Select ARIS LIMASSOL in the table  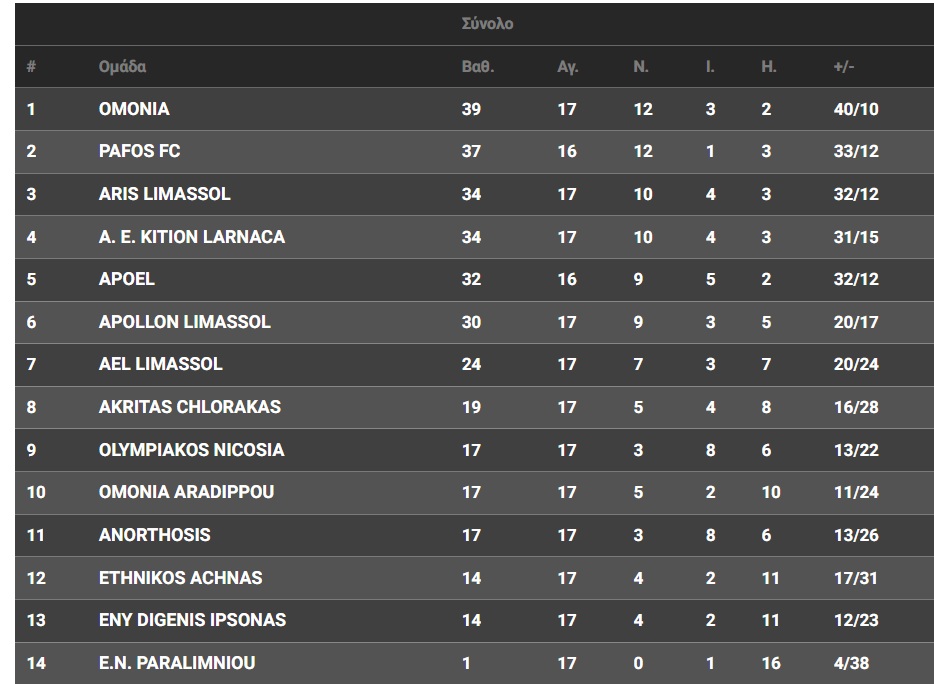pyautogui.click(x=164, y=194)
